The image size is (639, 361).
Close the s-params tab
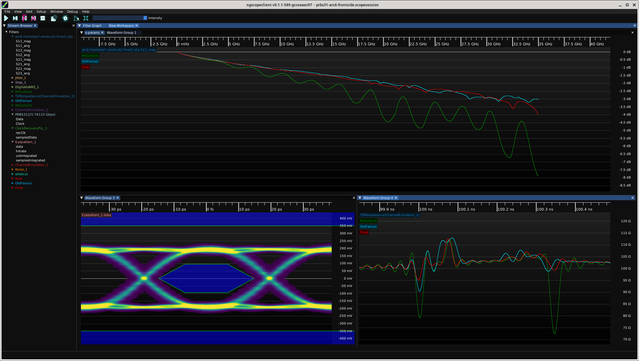pyautogui.click(x=102, y=32)
